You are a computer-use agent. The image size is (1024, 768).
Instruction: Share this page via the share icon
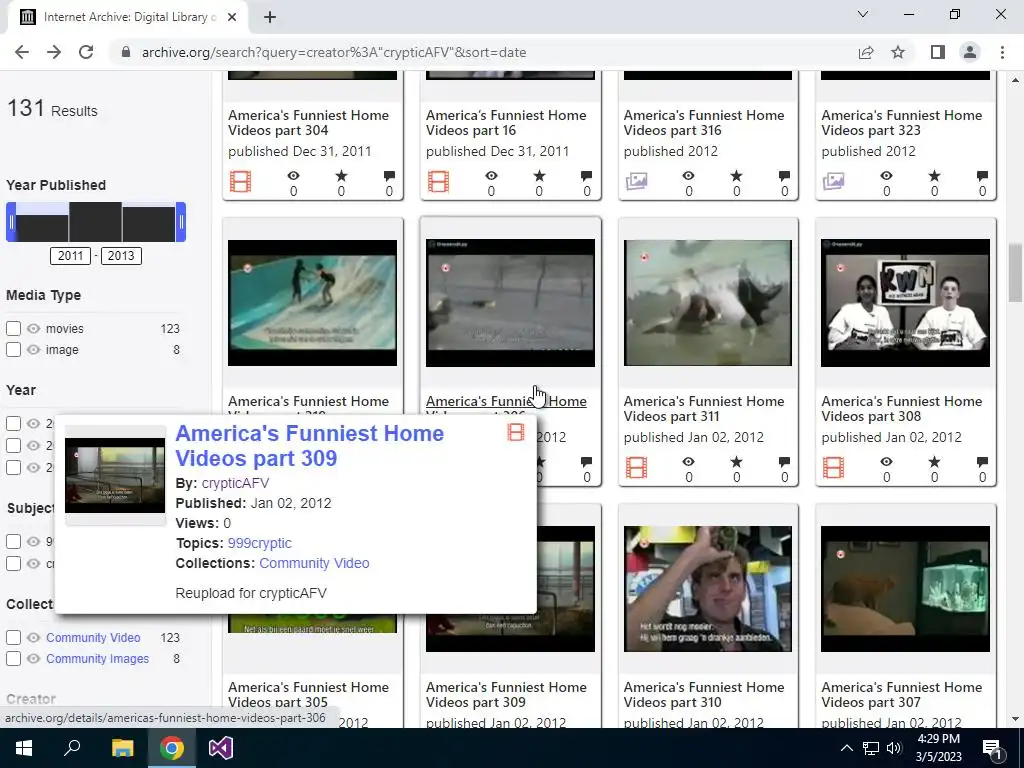(x=866, y=52)
